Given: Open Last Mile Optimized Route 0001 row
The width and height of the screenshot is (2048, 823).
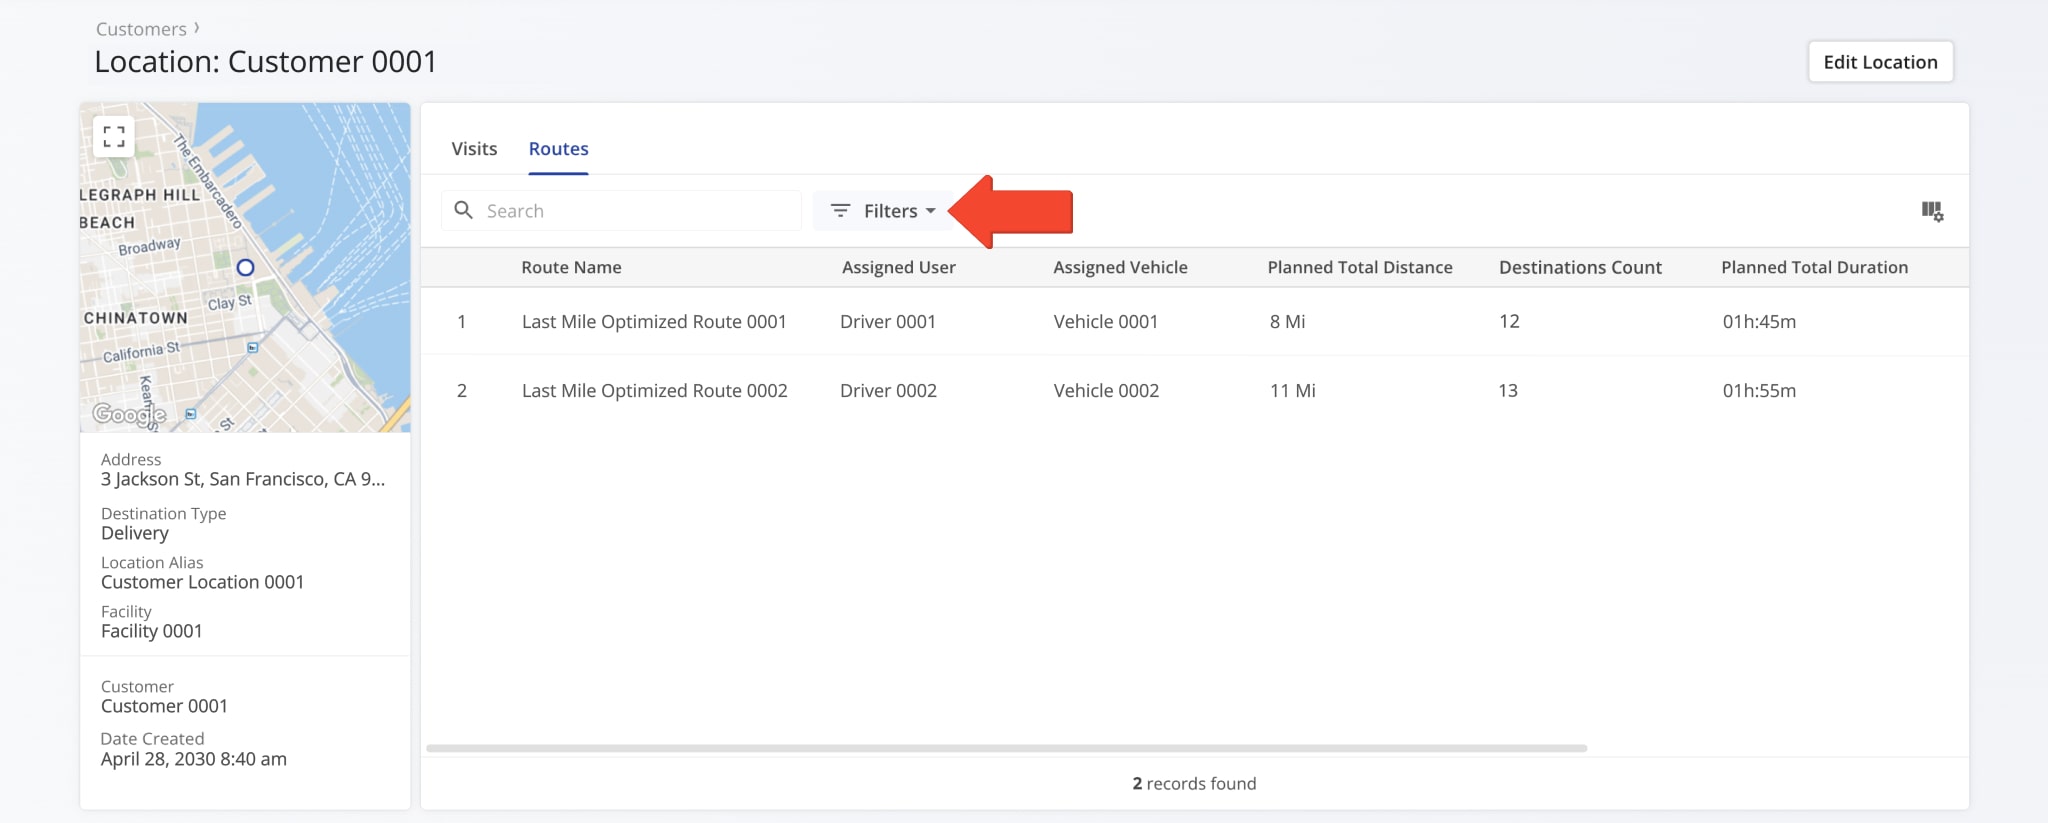Looking at the screenshot, I should [653, 322].
